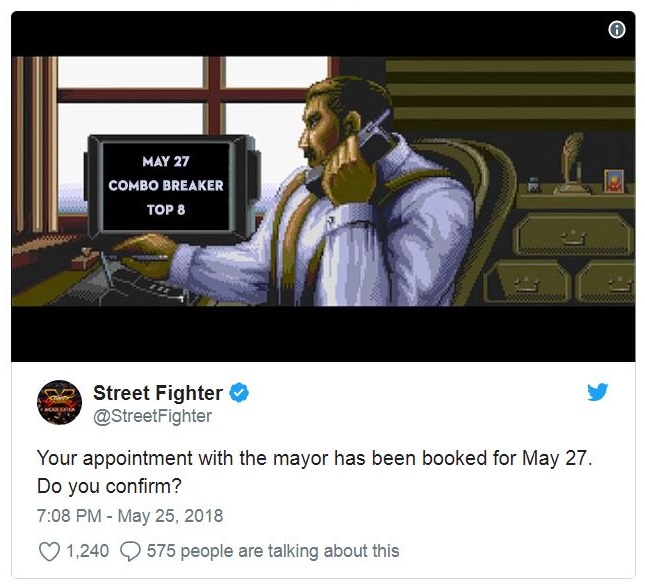Click the blue verified badge
This screenshot has width=645, height=587.
(x=239, y=392)
